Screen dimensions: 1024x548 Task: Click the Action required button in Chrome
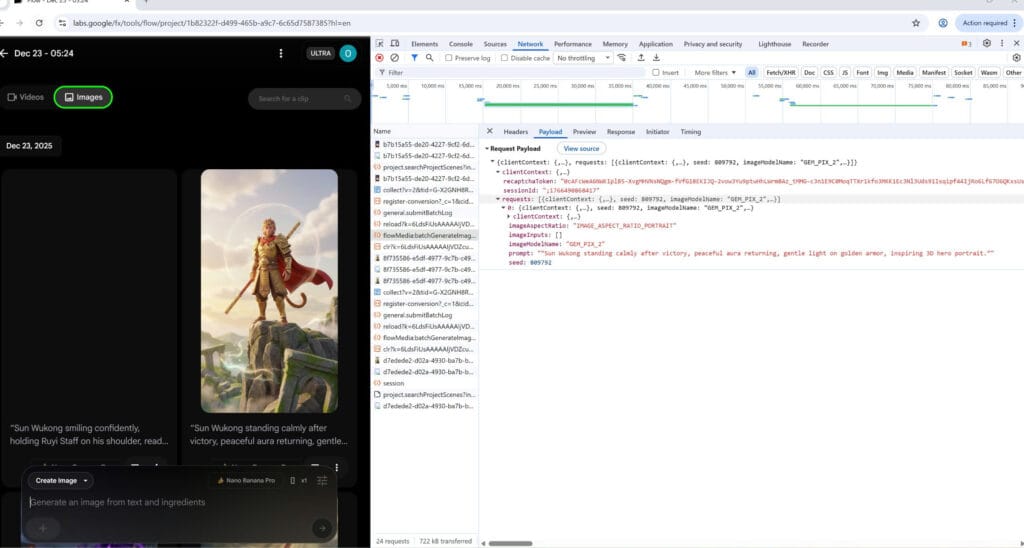pyautogui.click(x=987, y=23)
